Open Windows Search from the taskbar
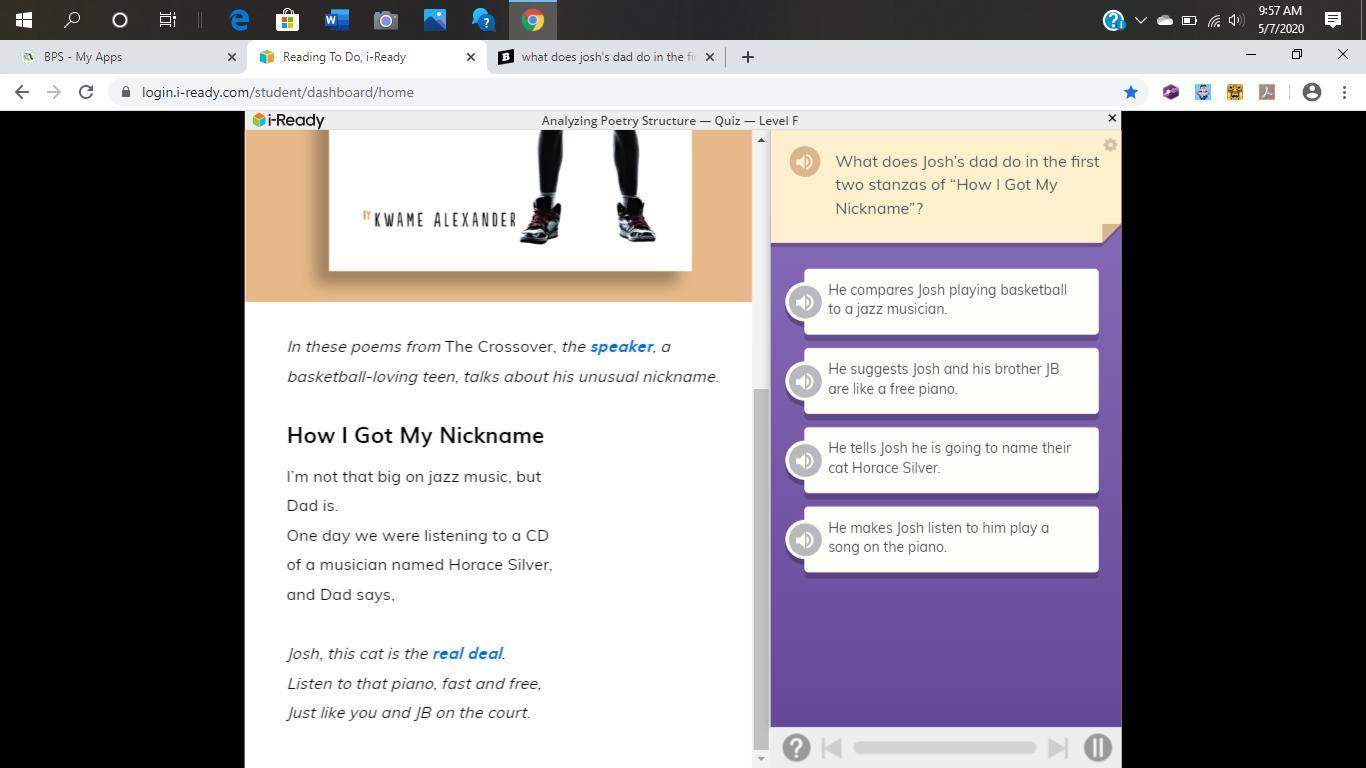 coord(72,20)
